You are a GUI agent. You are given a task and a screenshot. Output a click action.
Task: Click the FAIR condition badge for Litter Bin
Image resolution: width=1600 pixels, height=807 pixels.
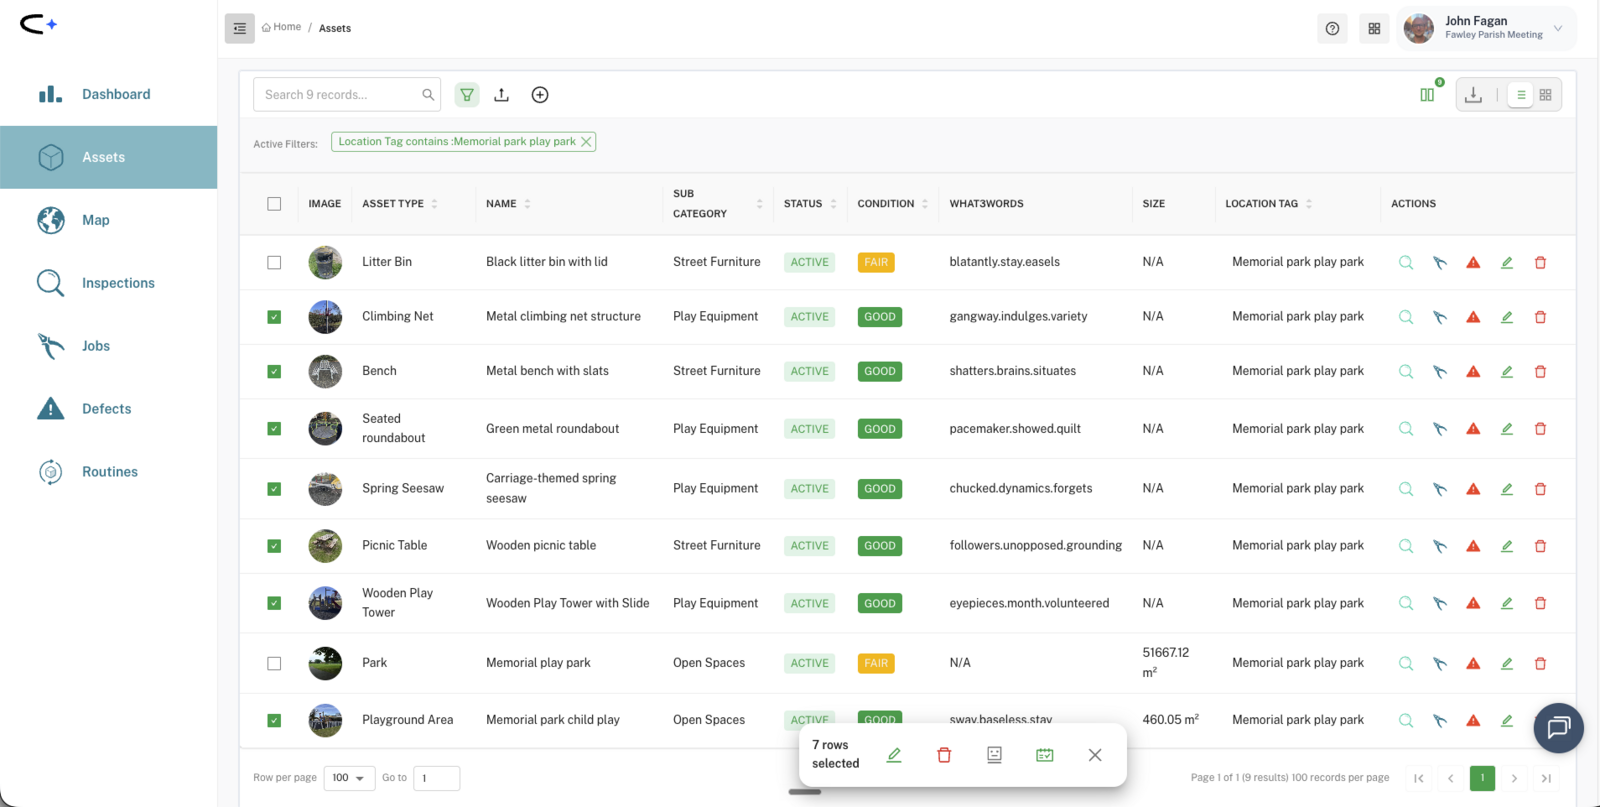click(x=876, y=263)
